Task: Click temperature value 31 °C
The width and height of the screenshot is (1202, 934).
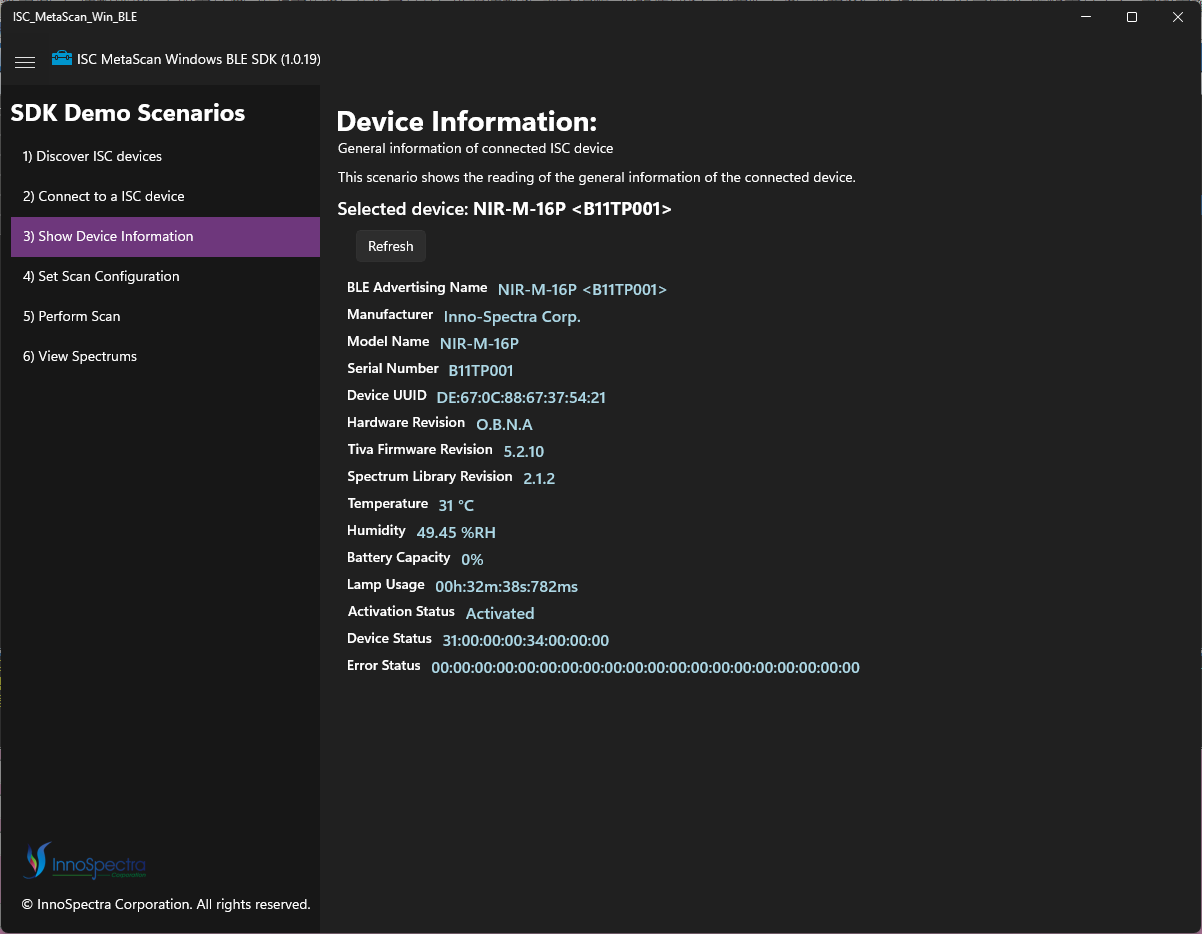Action: point(456,506)
